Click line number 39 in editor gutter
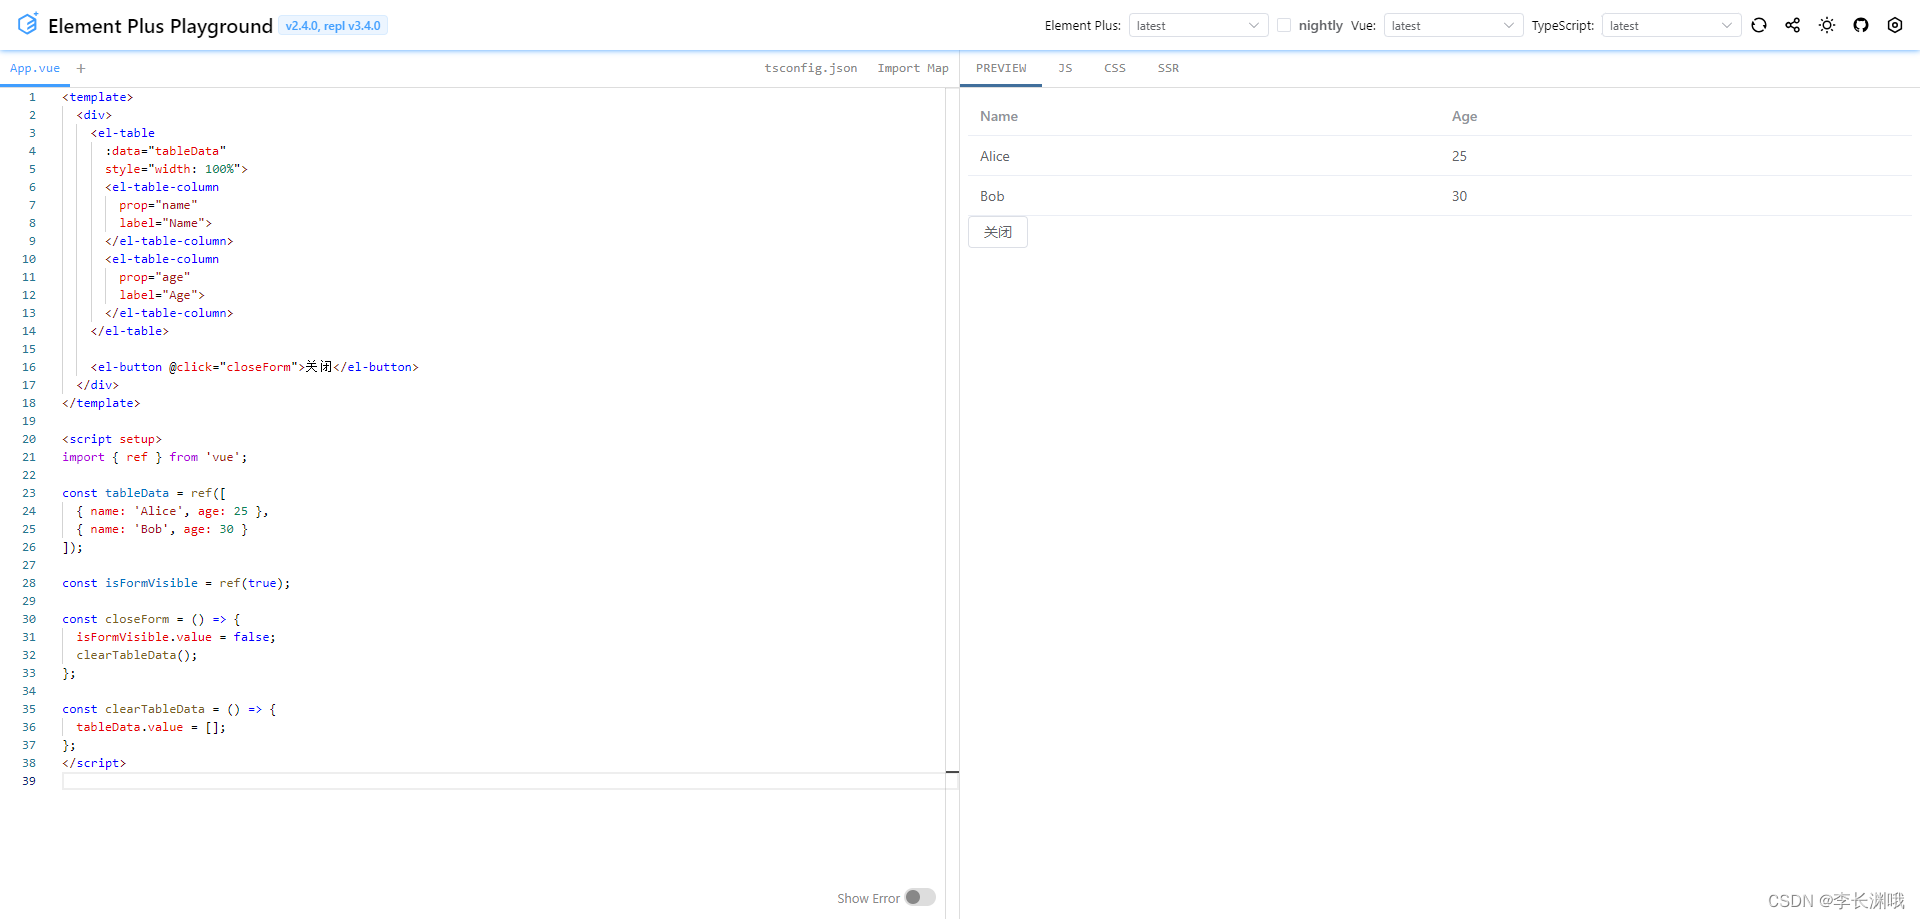 pos(29,781)
